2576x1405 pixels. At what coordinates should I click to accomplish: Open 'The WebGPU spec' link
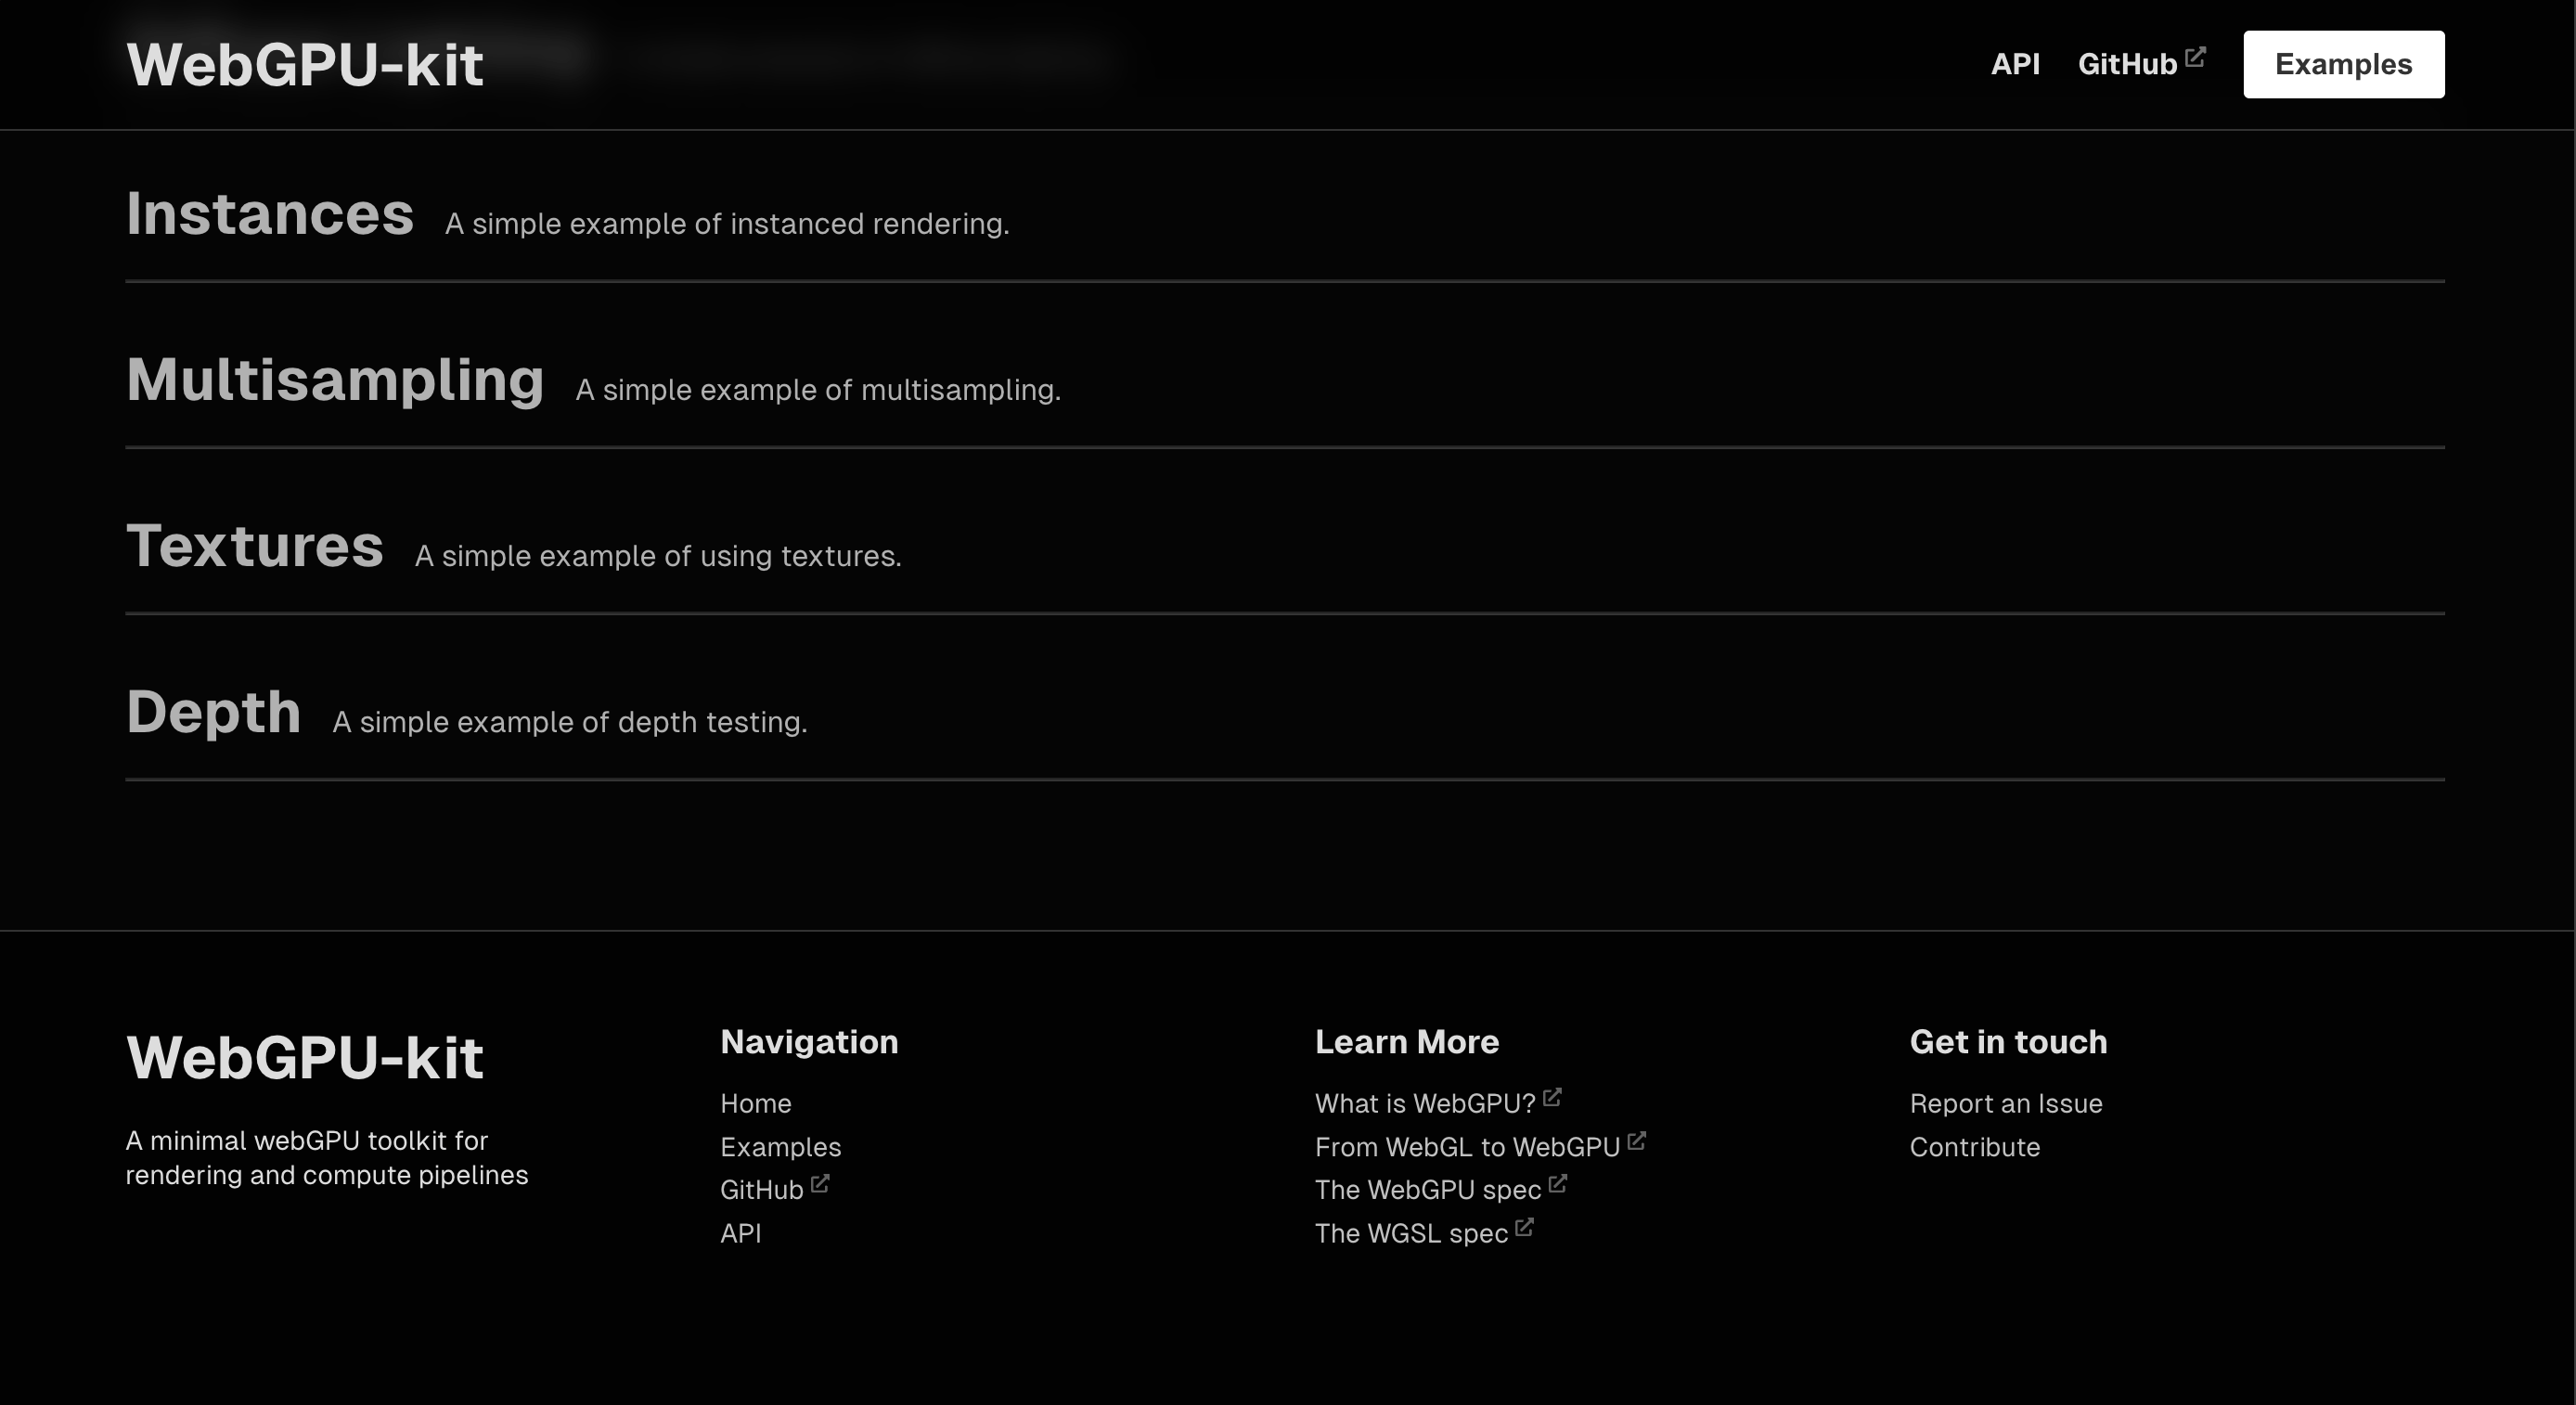pos(1428,1190)
